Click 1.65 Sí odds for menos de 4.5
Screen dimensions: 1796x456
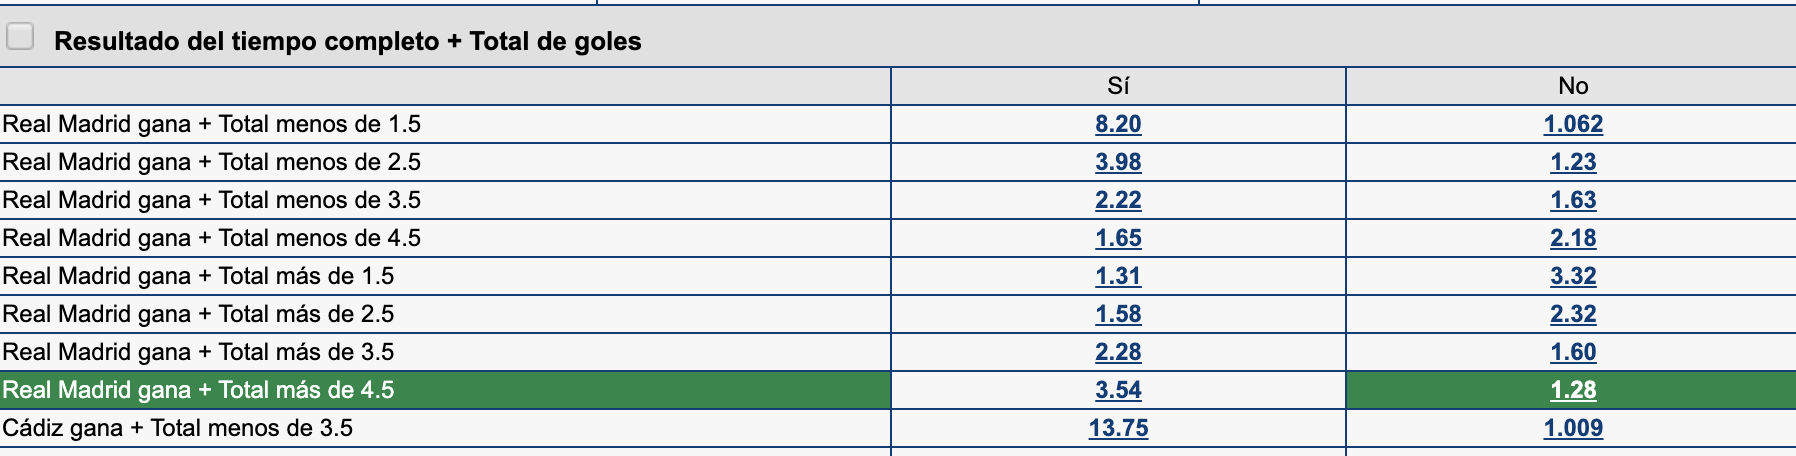pyautogui.click(x=1118, y=238)
